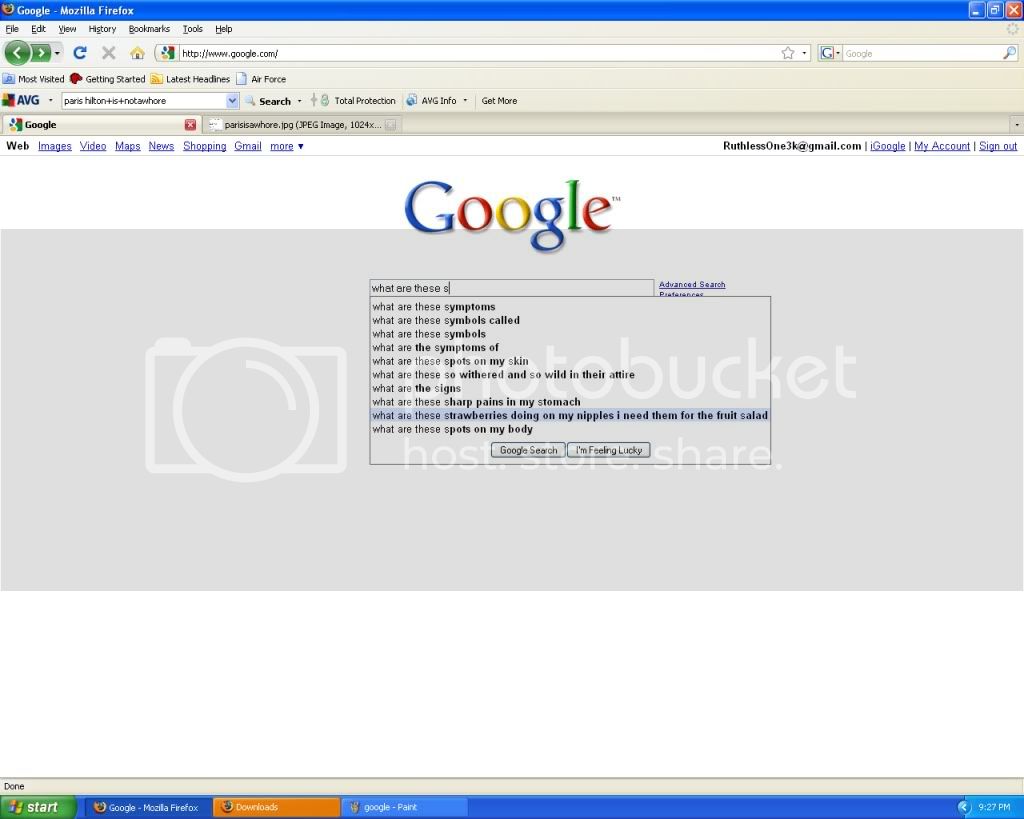Open the Bookmarks menu
The image size is (1024, 819).
click(149, 29)
